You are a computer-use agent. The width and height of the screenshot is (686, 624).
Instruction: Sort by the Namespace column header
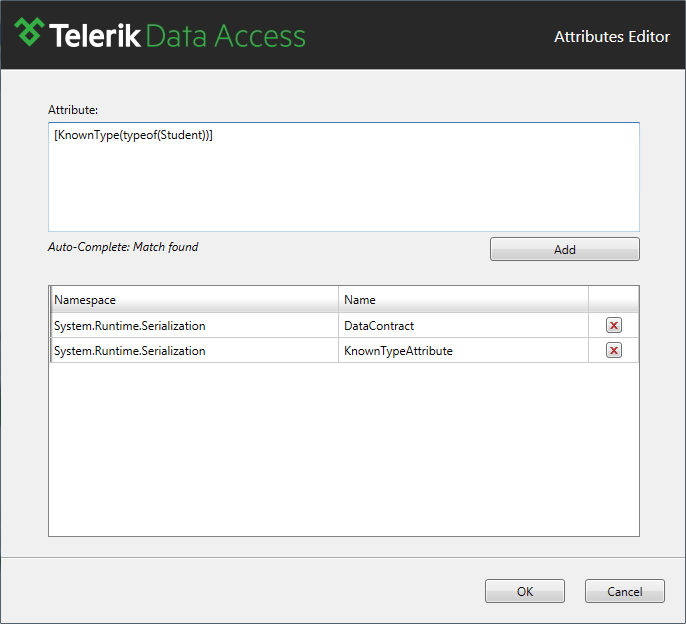tap(194, 299)
